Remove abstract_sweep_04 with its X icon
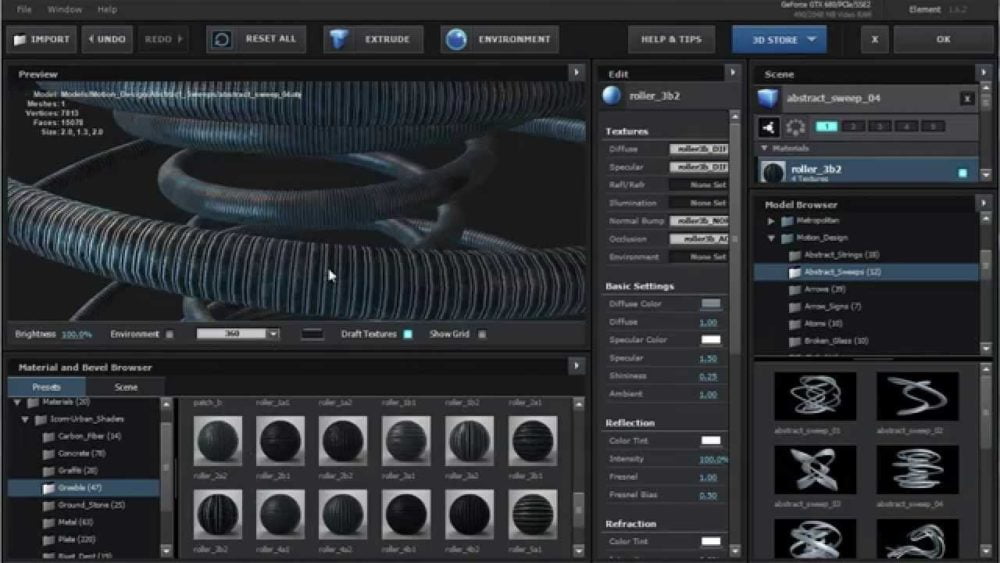This screenshot has height=563, width=1000. point(967,98)
